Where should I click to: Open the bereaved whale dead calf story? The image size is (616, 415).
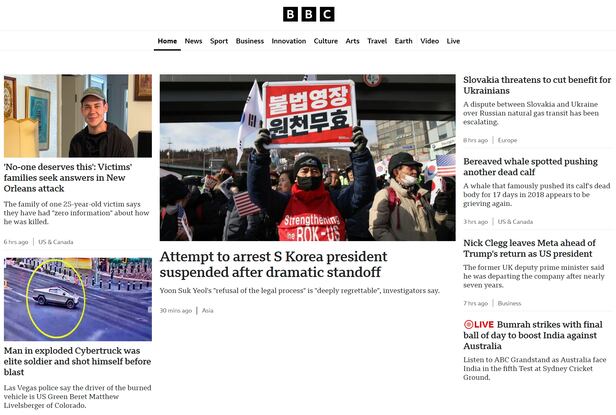coord(530,167)
